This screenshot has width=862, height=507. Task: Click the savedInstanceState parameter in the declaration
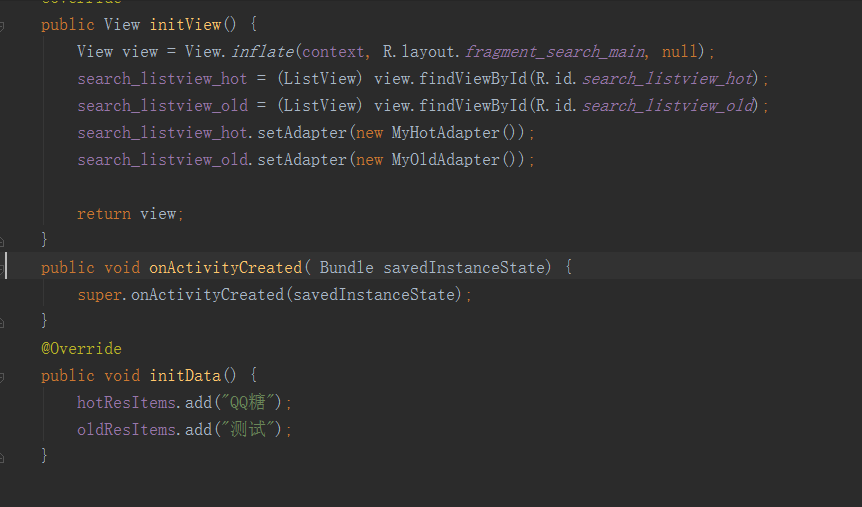pyautogui.click(x=464, y=268)
